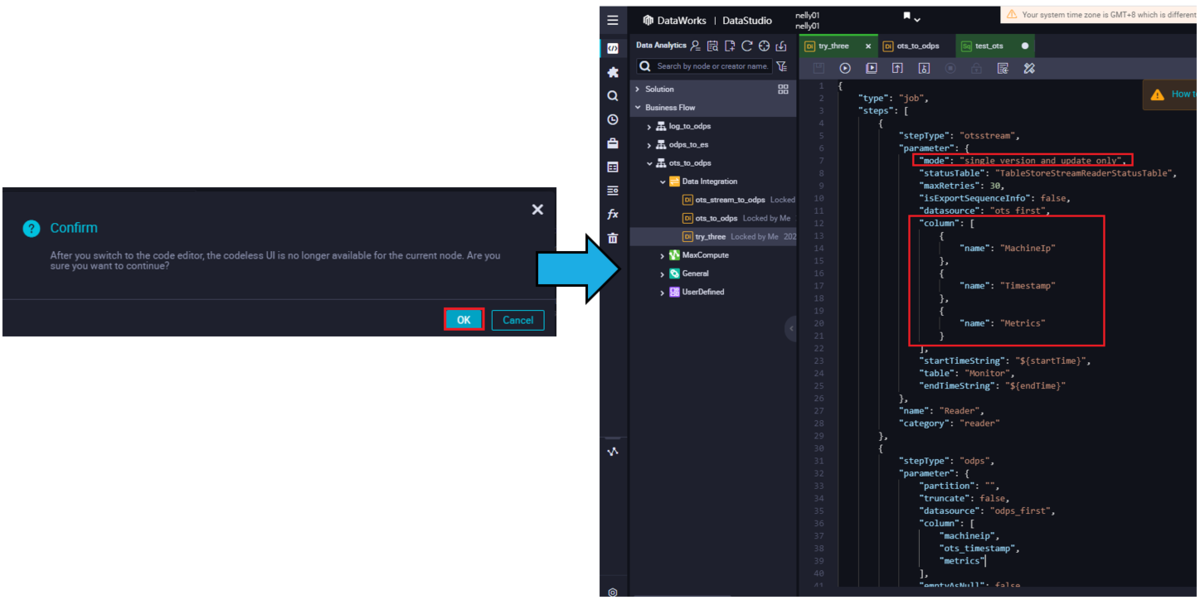1200x600 pixels.
Task: Collapse the Business Flow section
Action: pos(638,108)
